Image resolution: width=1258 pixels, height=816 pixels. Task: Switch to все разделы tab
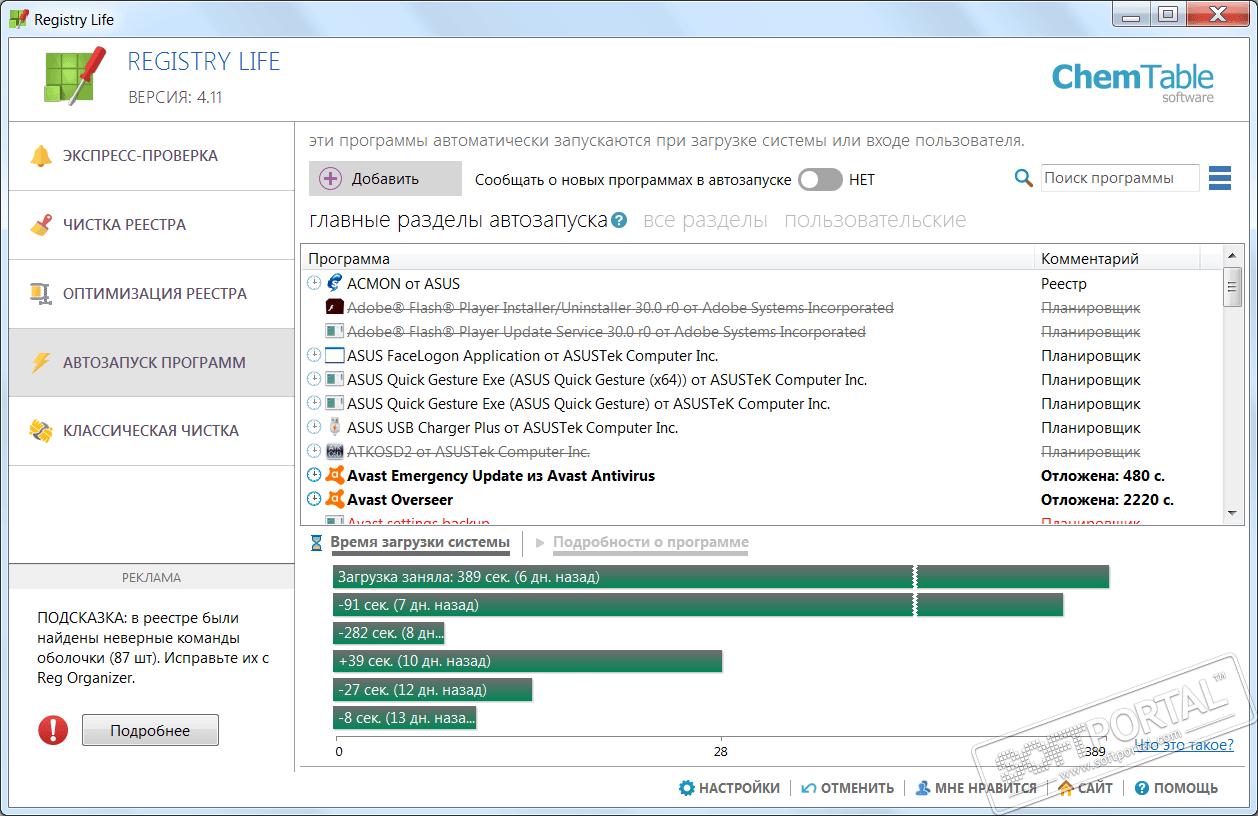(705, 220)
